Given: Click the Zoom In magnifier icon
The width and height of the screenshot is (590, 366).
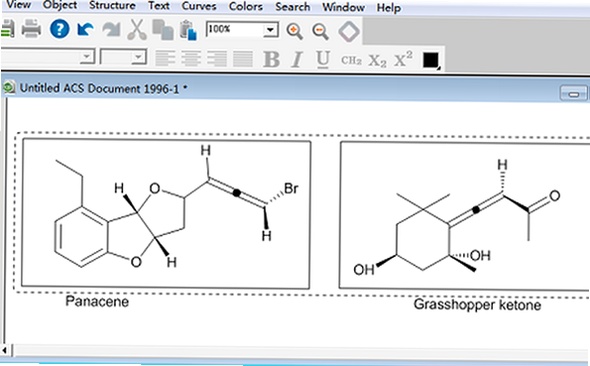Looking at the screenshot, I should (294, 31).
